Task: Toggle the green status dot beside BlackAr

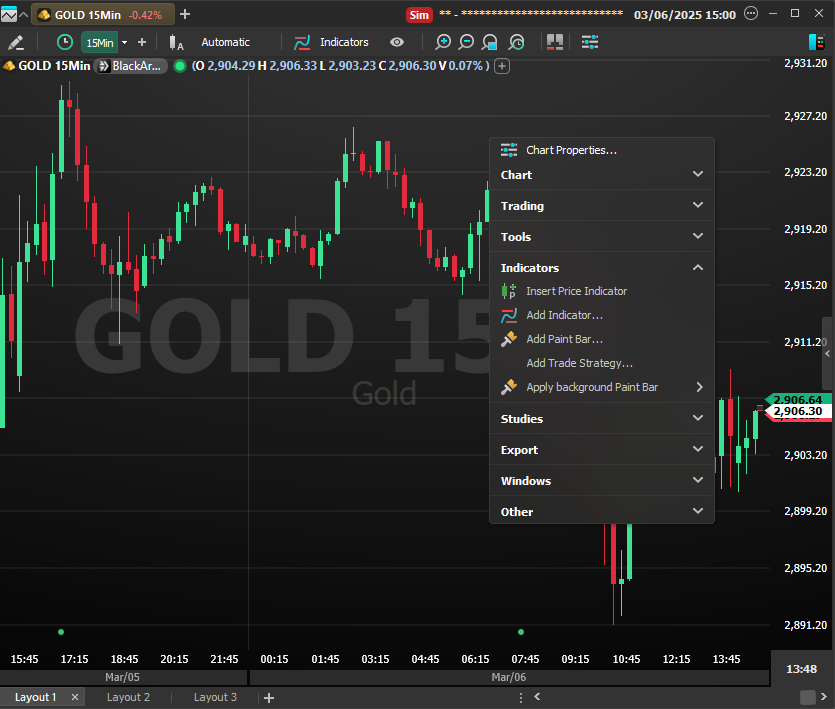Action: [x=179, y=66]
